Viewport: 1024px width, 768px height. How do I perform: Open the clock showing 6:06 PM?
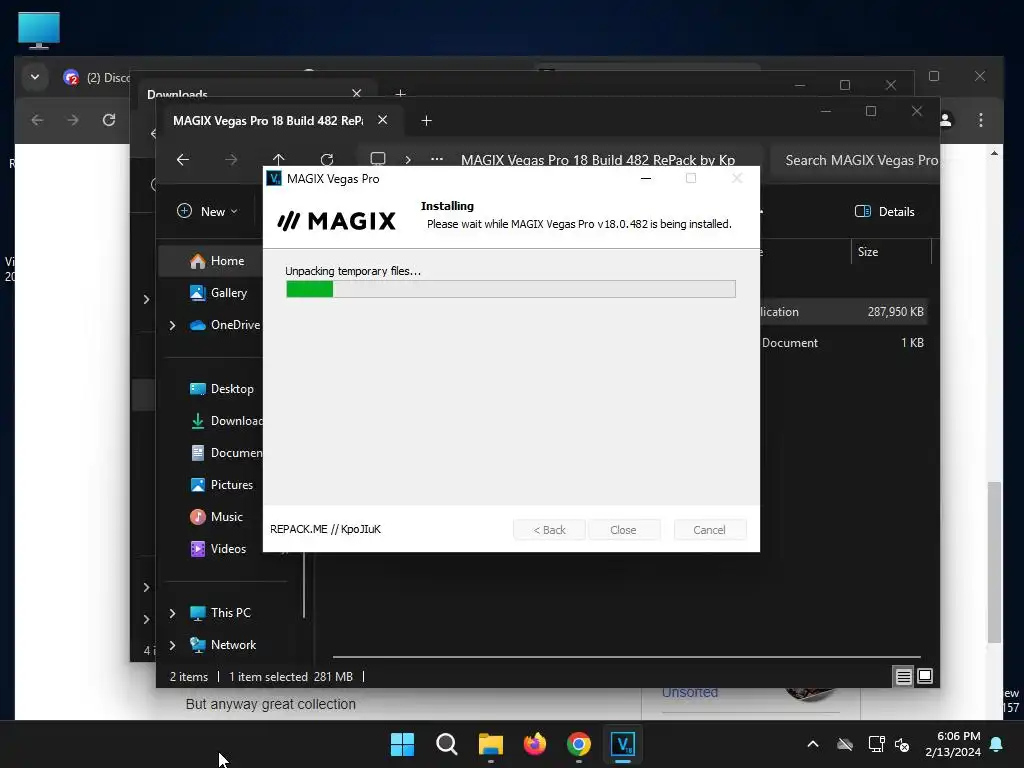[x=953, y=744]
